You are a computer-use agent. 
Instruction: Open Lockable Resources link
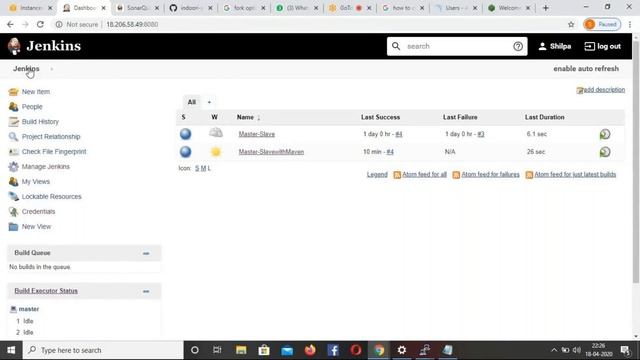[51, 197]
